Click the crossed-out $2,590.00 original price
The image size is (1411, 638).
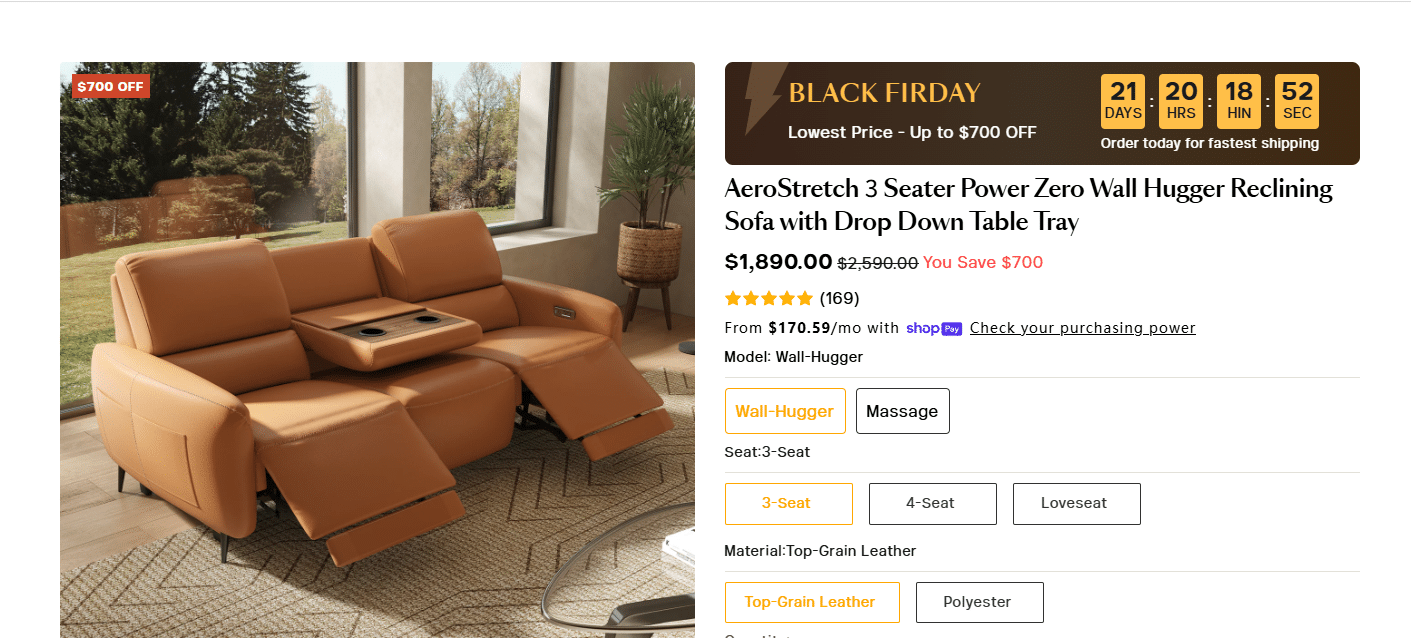[x=877, y=263]
